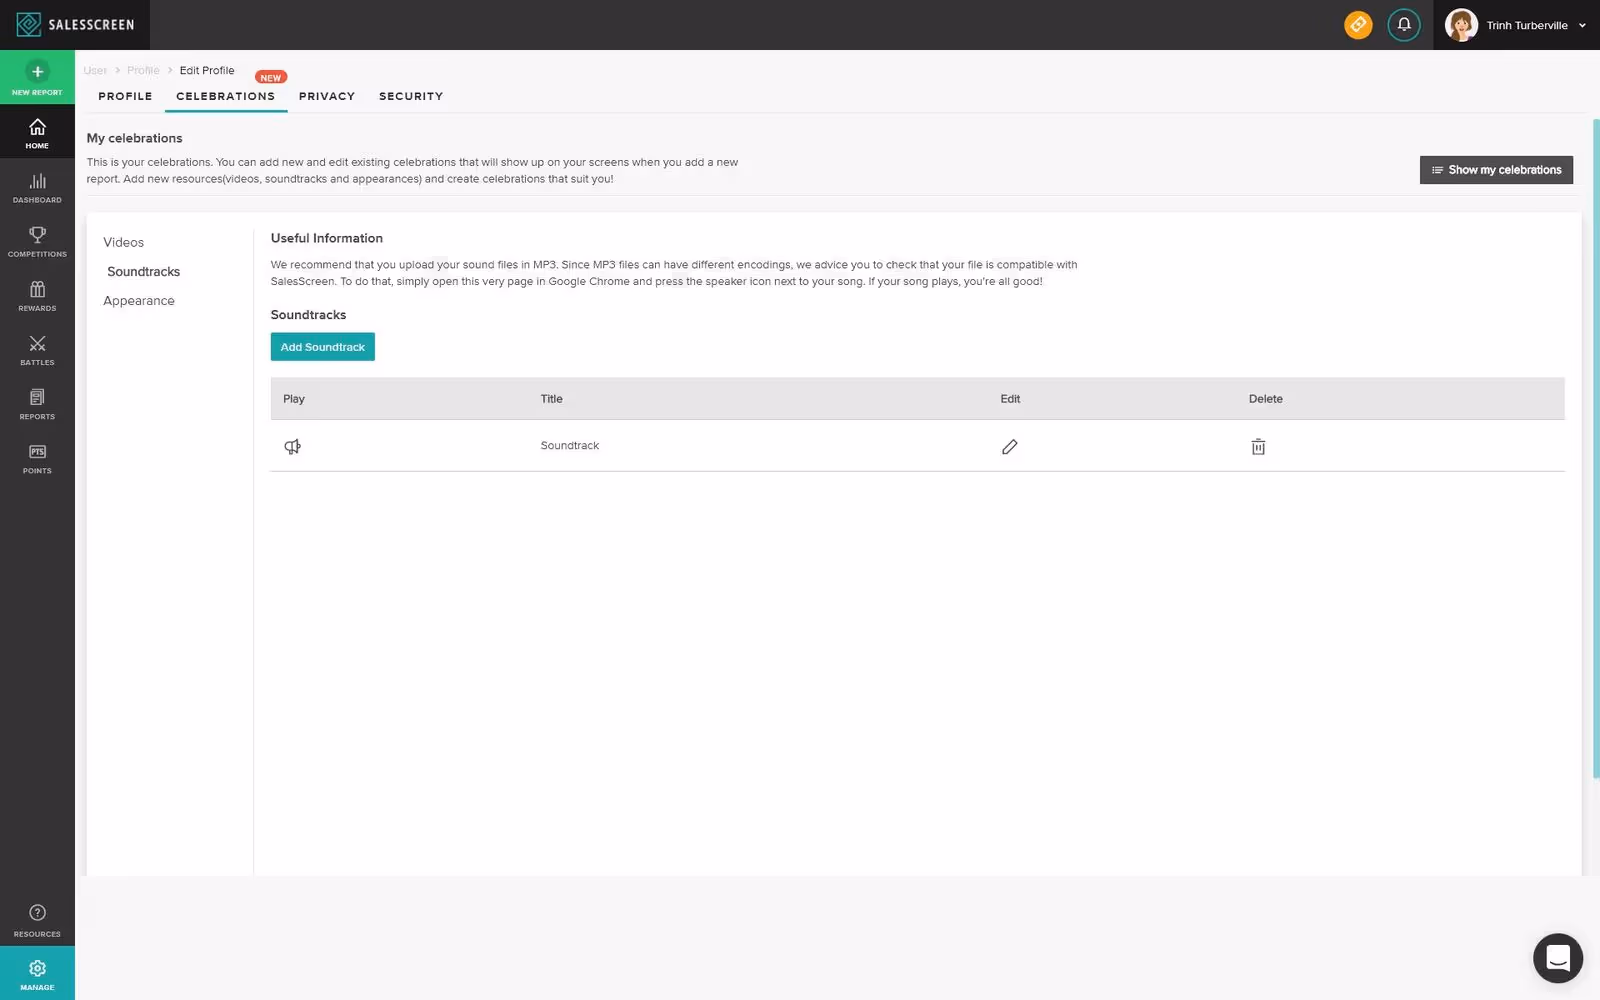Click Show my celebrations button
Viewport: 1600px width, 1000px height.
pos(1496,170)
